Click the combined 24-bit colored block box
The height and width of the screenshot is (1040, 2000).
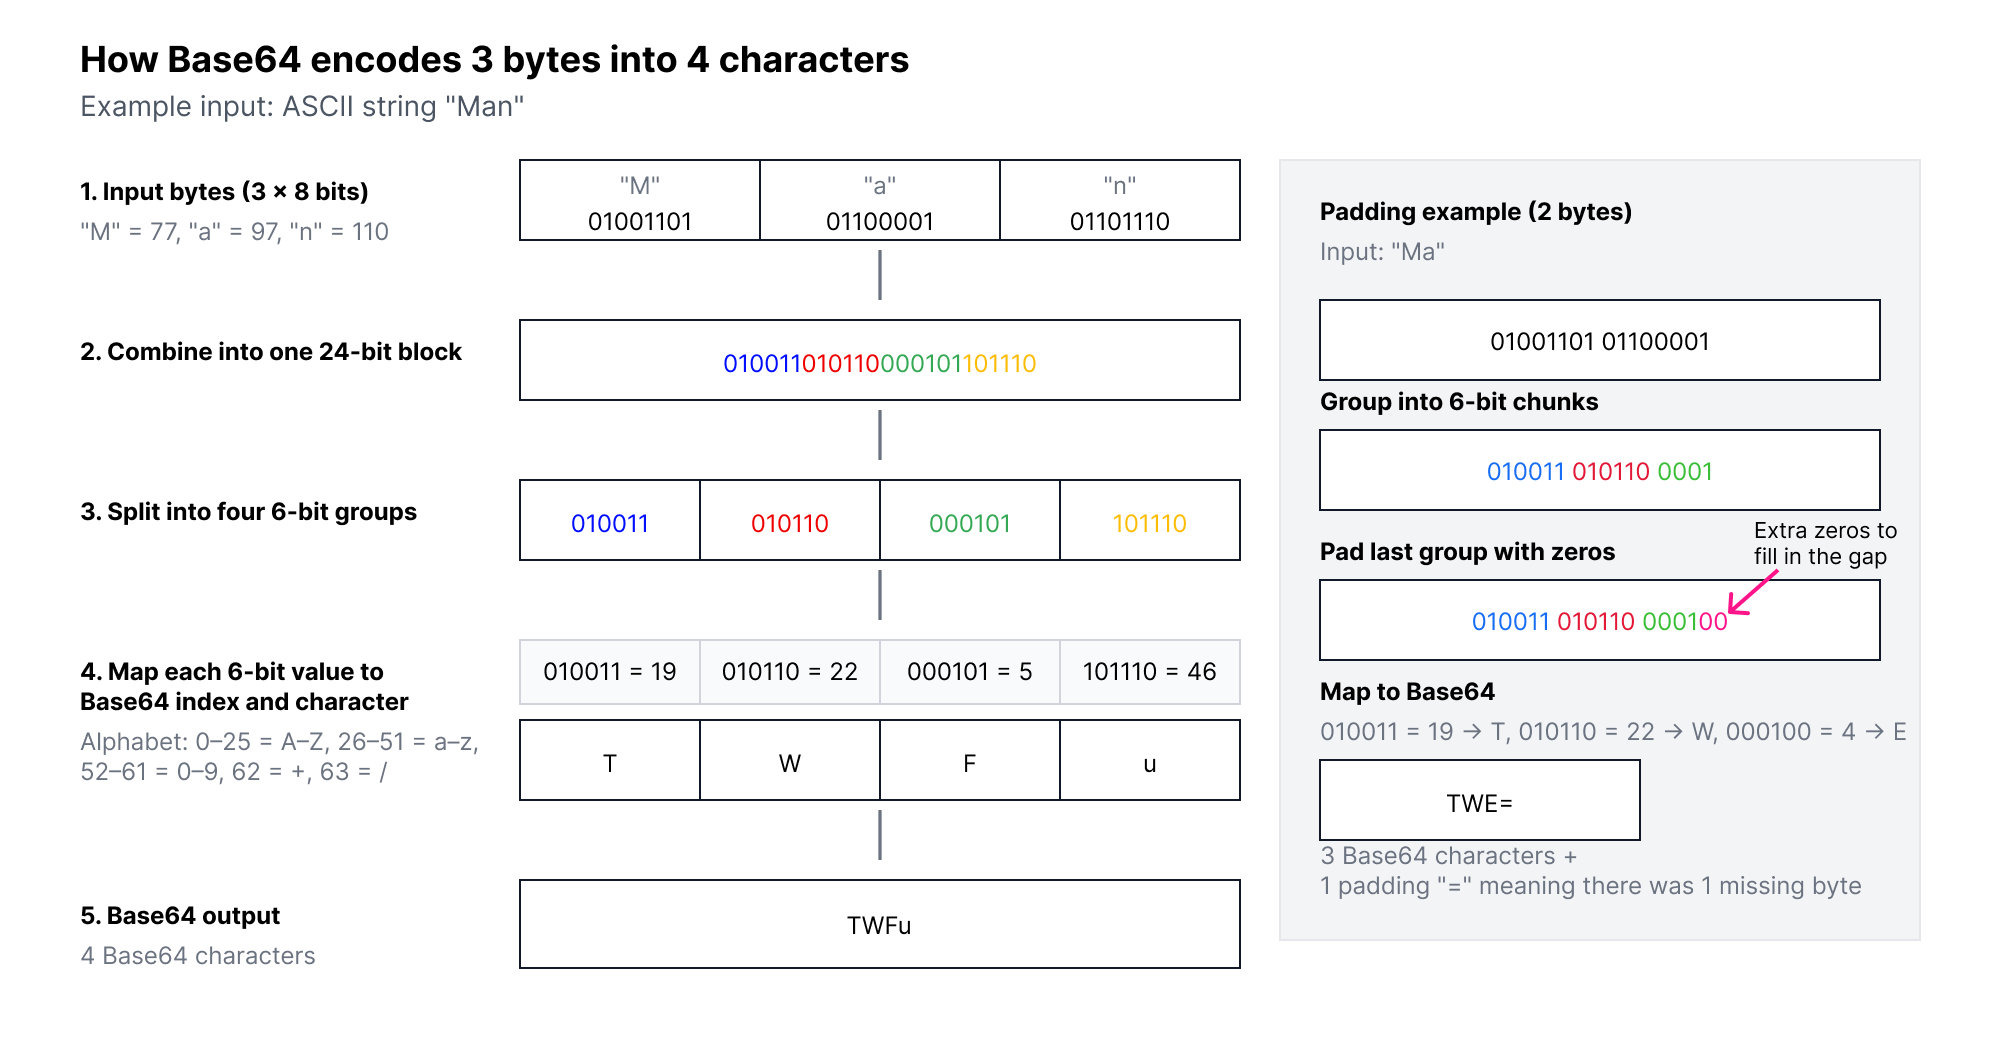880,361
